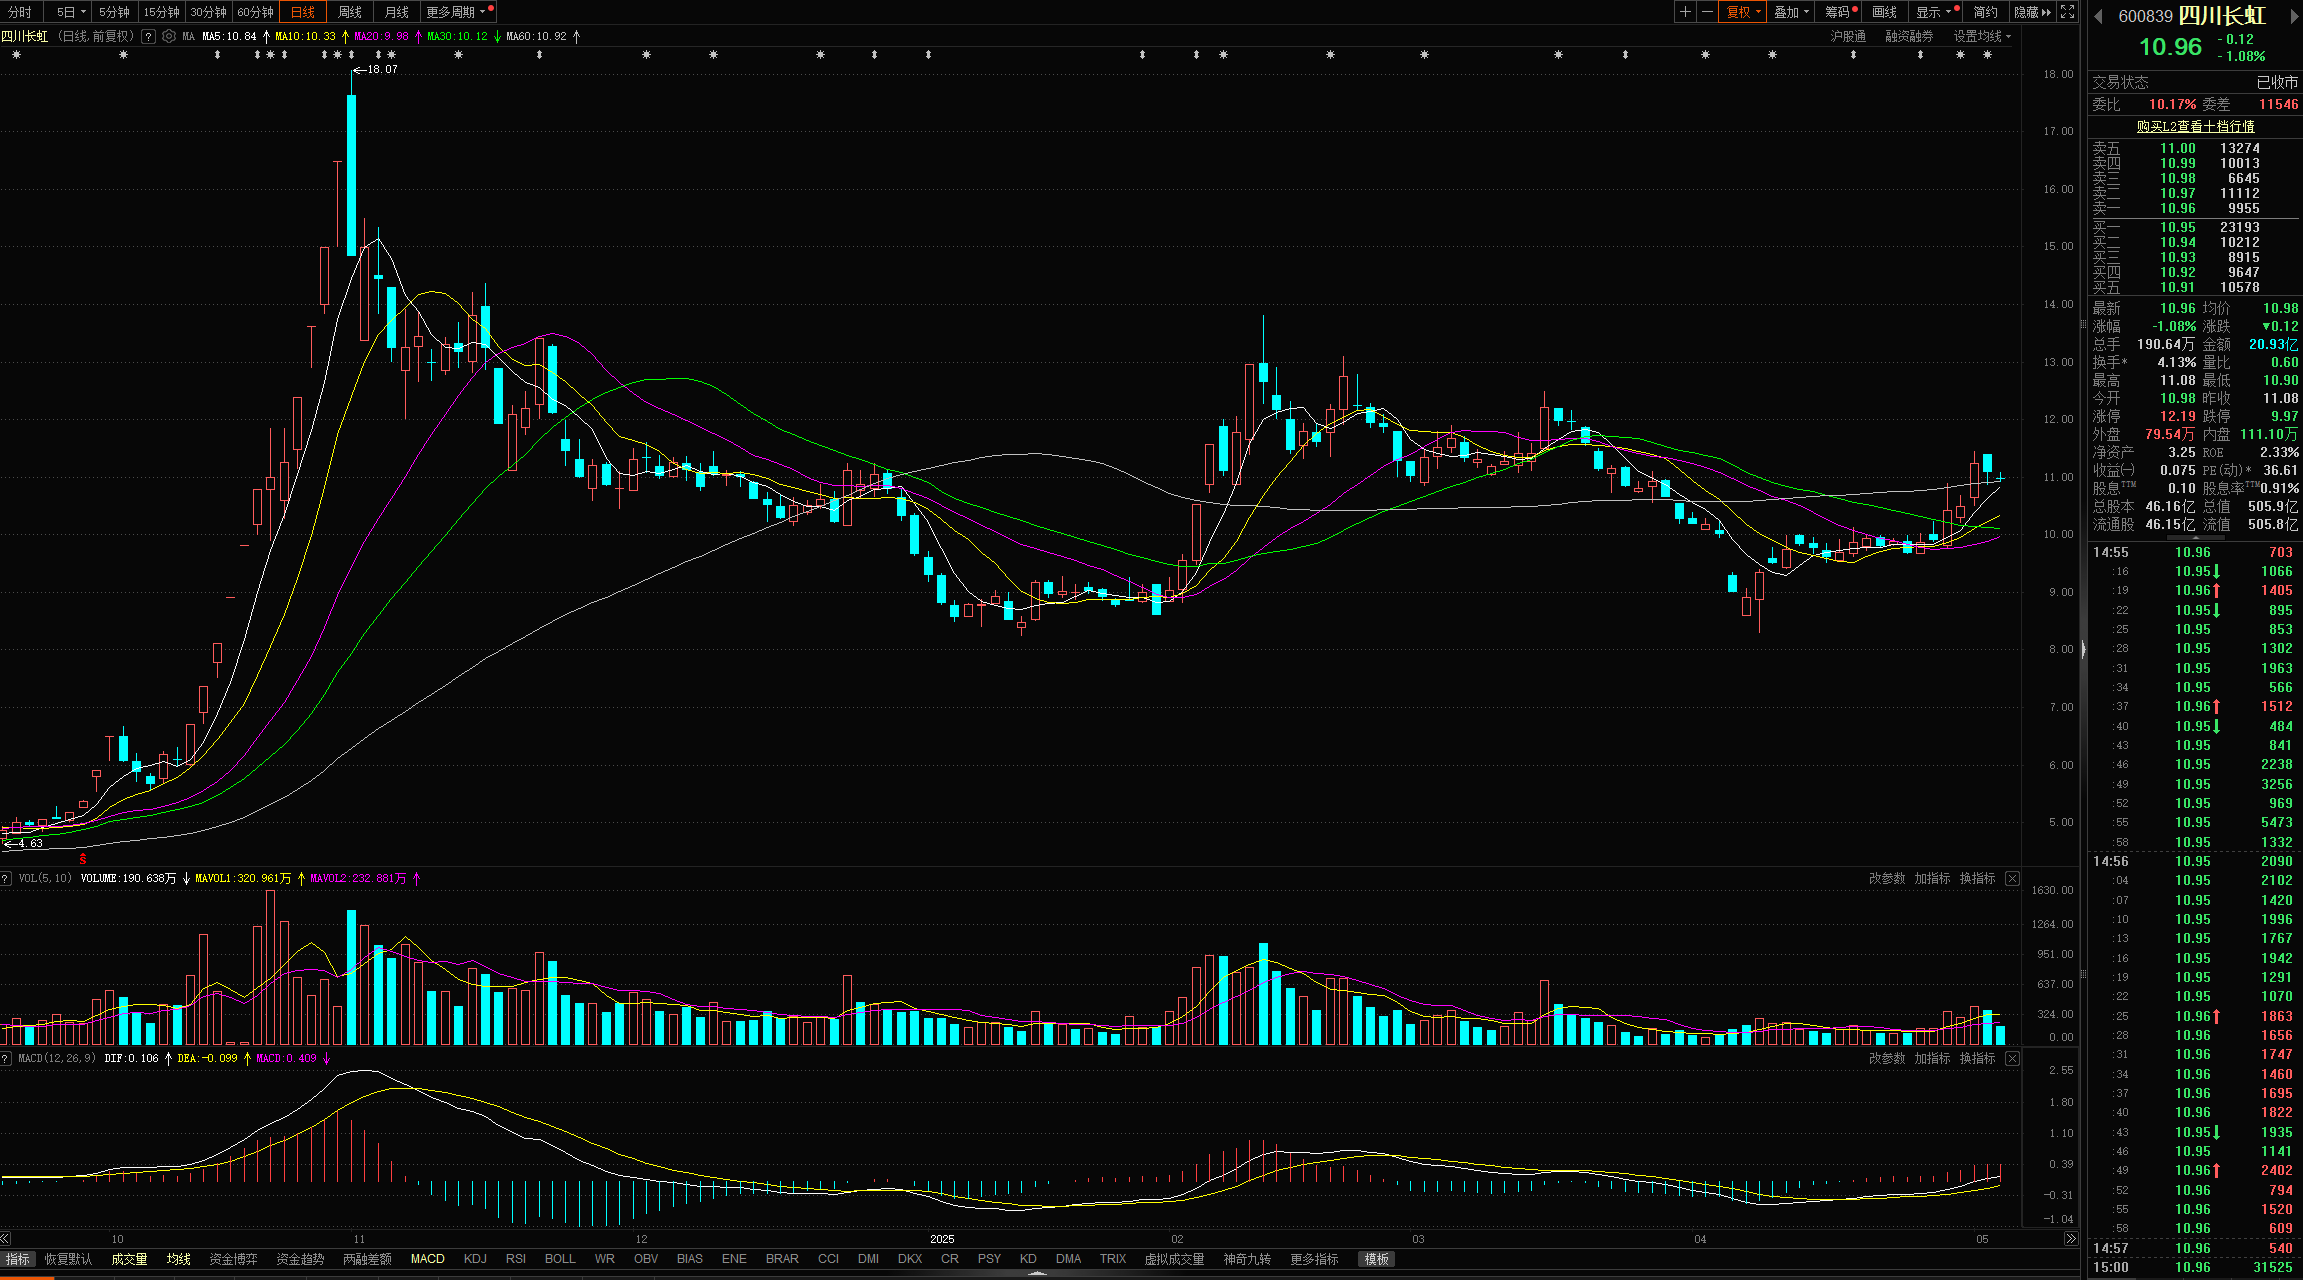Switch to 简约 simple mode
Image resolution: width=2303 pixels, height=1280 pixels.
tap(1985, 12)
